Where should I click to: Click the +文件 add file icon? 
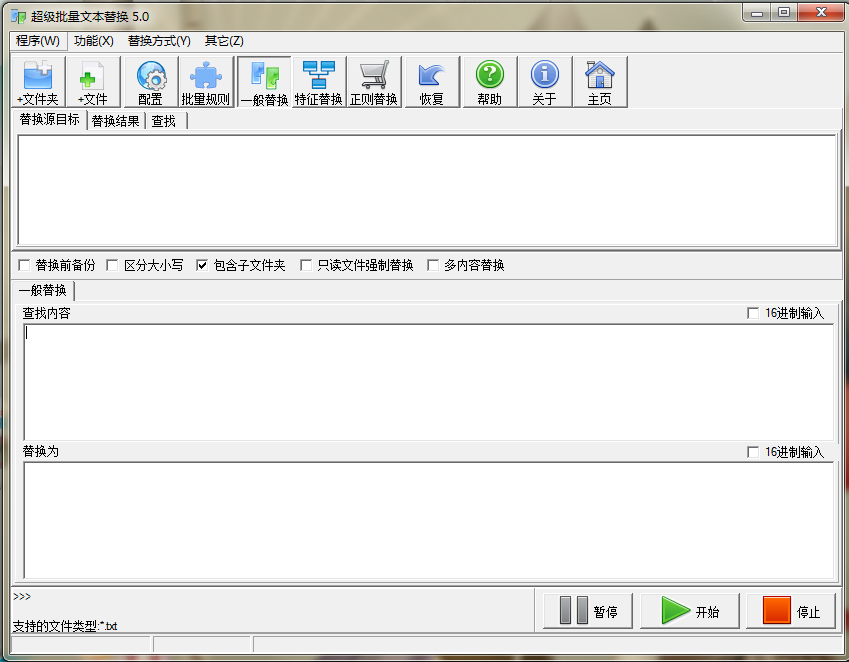[x=93, y=82]
